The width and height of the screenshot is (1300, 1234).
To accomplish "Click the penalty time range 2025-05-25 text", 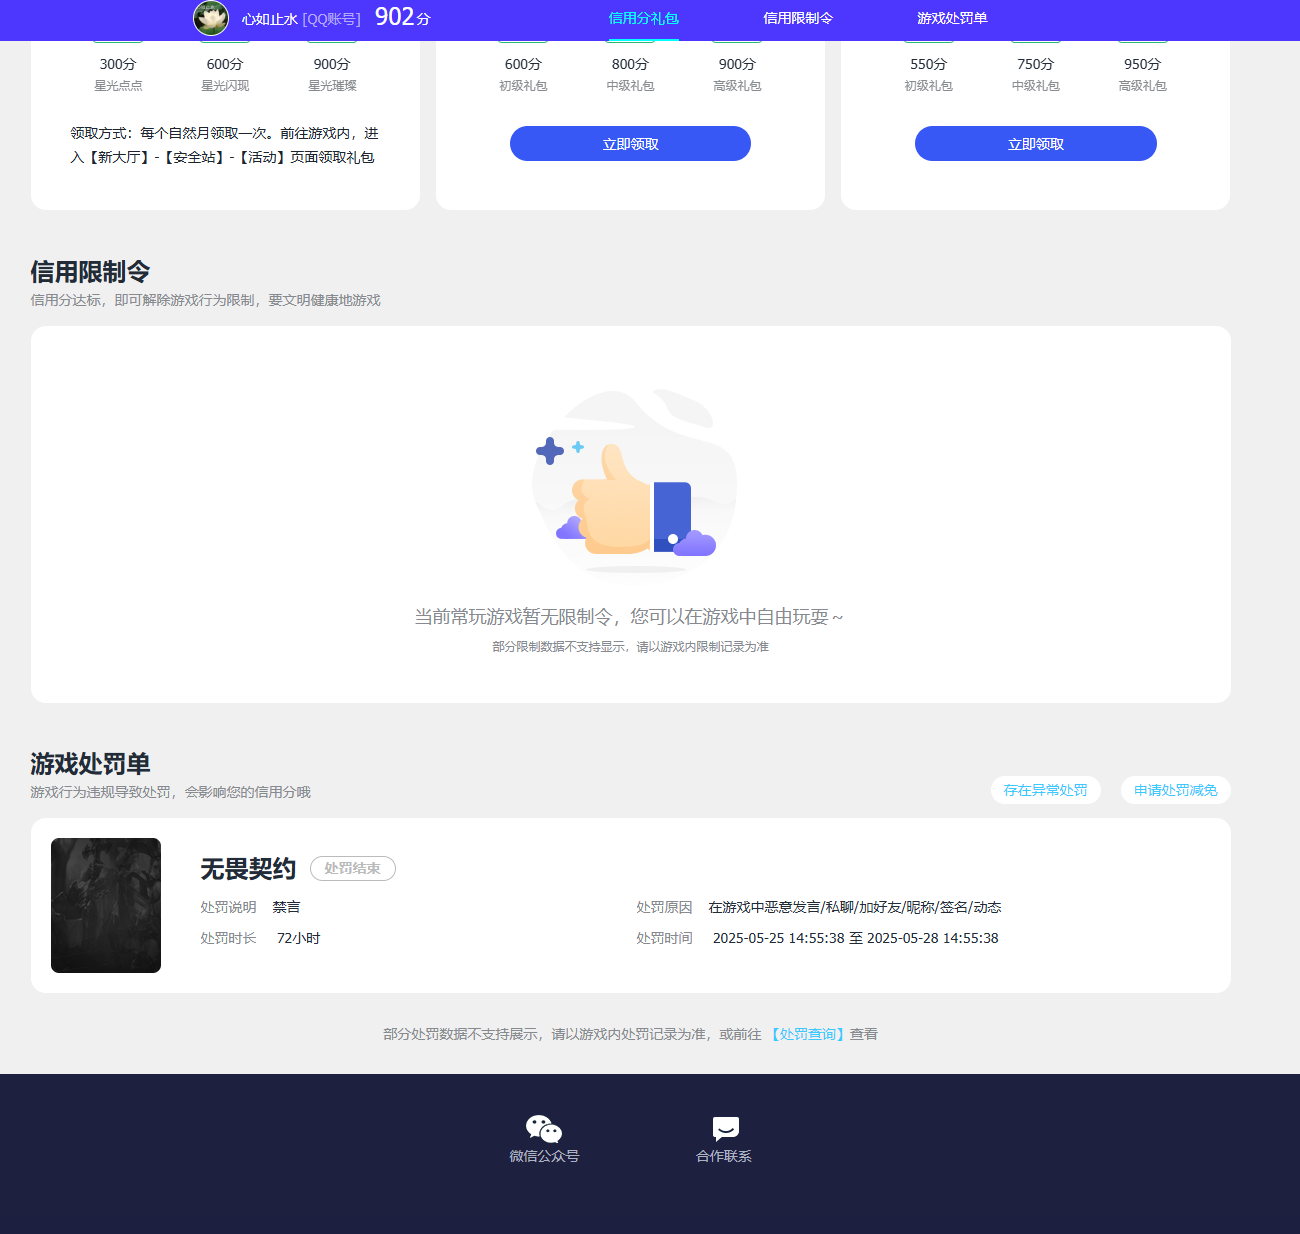I will 855,938.
